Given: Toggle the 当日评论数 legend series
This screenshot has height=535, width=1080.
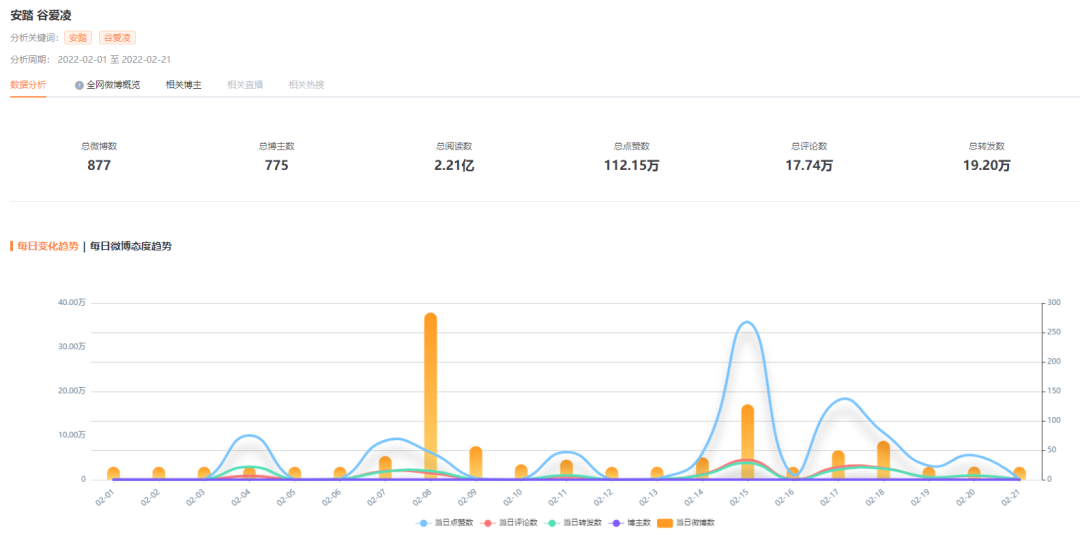Looking at the screenshot, I should click(508, 523).
